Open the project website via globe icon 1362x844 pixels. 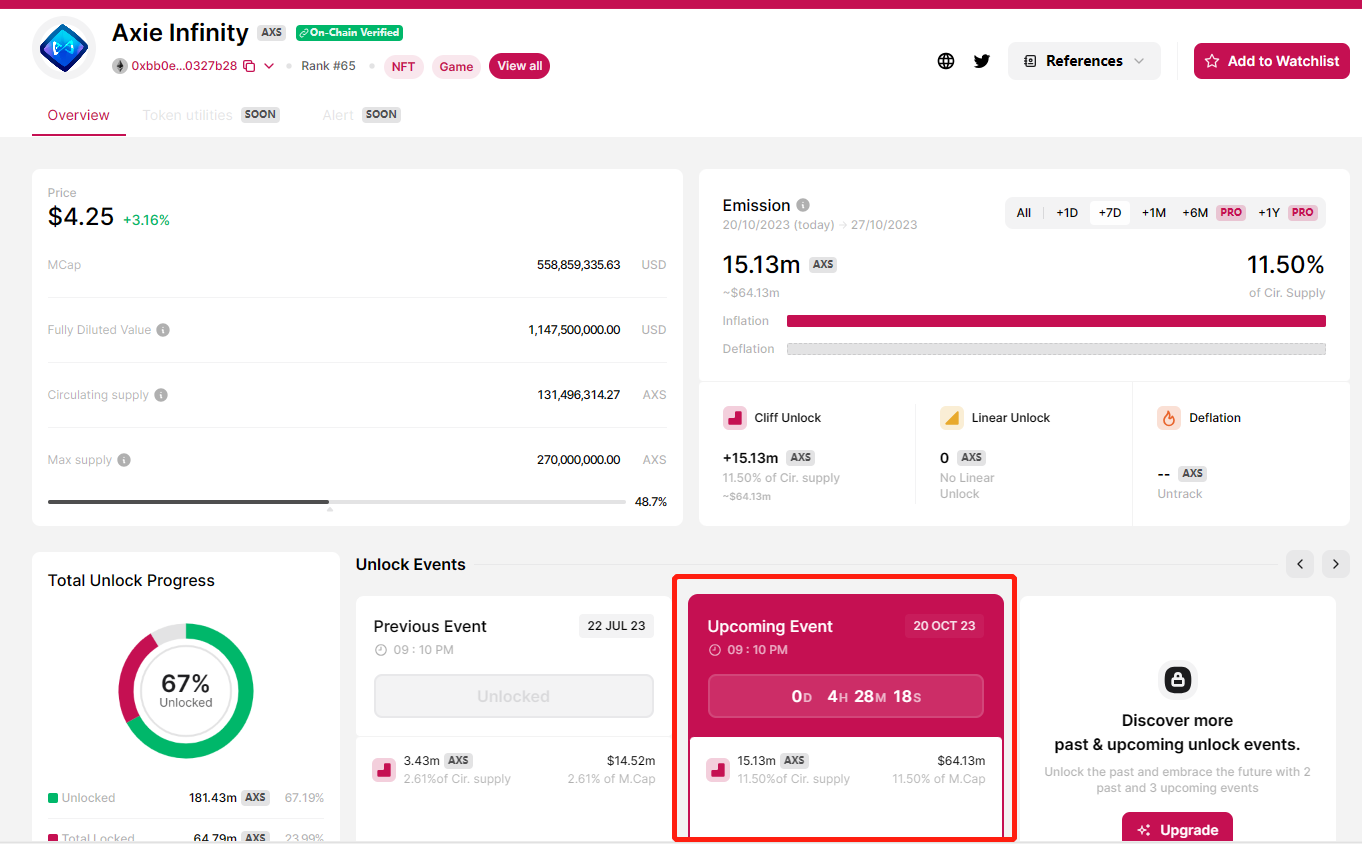(x=945, y=61)
